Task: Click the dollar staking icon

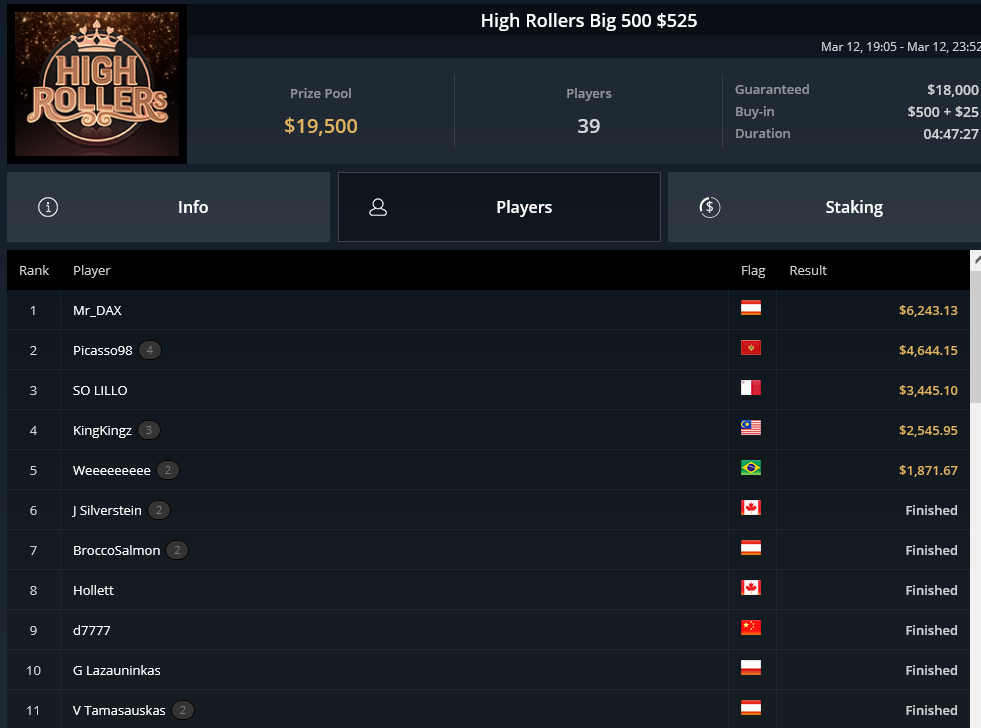Action: tap(709, 207)
